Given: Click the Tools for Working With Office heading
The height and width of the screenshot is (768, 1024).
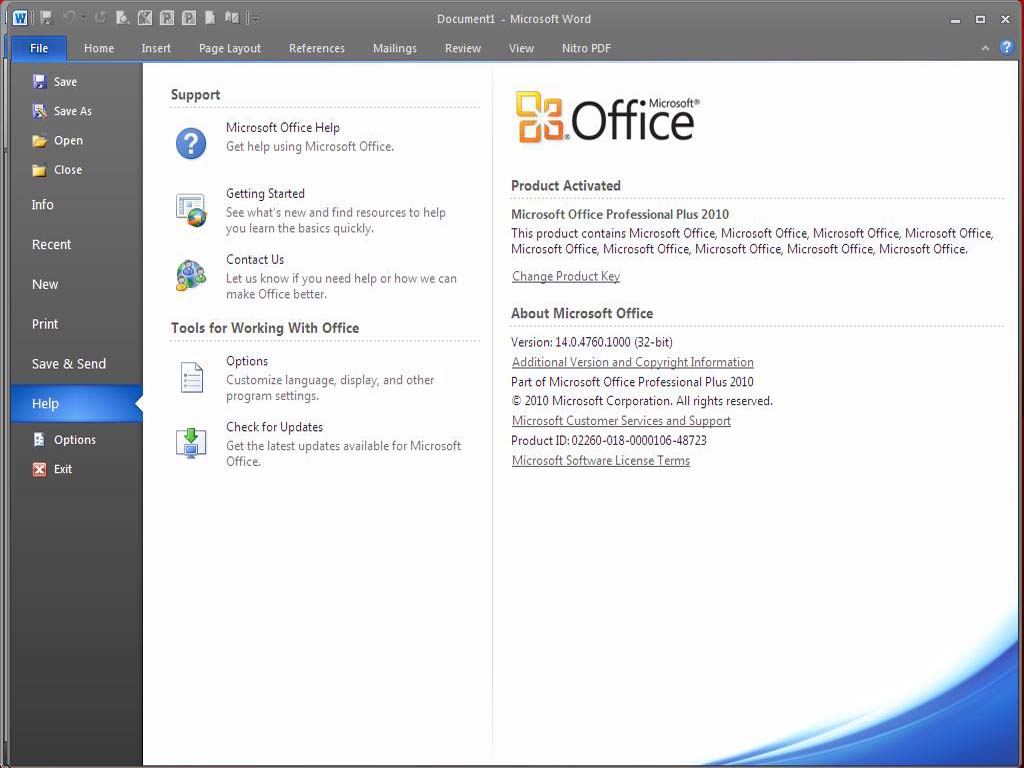Looking at the screenshot, I should pos(265,328).
